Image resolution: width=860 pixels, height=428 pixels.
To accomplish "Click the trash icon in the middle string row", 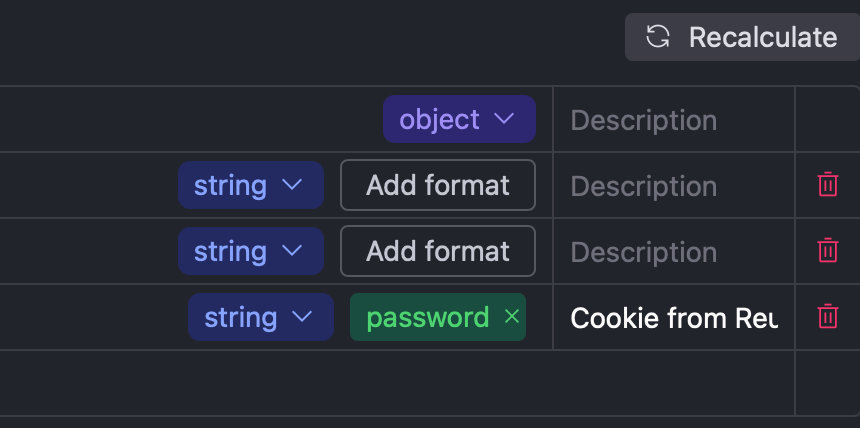I will click(x=828, y=251).
